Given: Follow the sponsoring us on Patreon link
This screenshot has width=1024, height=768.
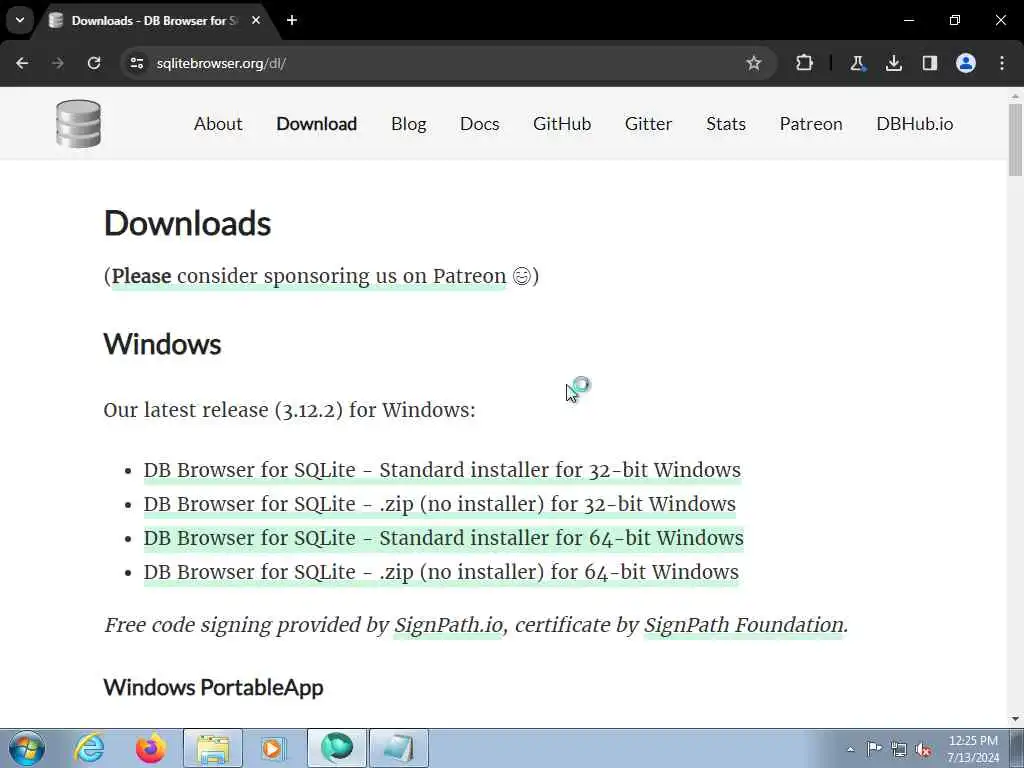Looking at the screenshot, I should click(x=309, y=276).
